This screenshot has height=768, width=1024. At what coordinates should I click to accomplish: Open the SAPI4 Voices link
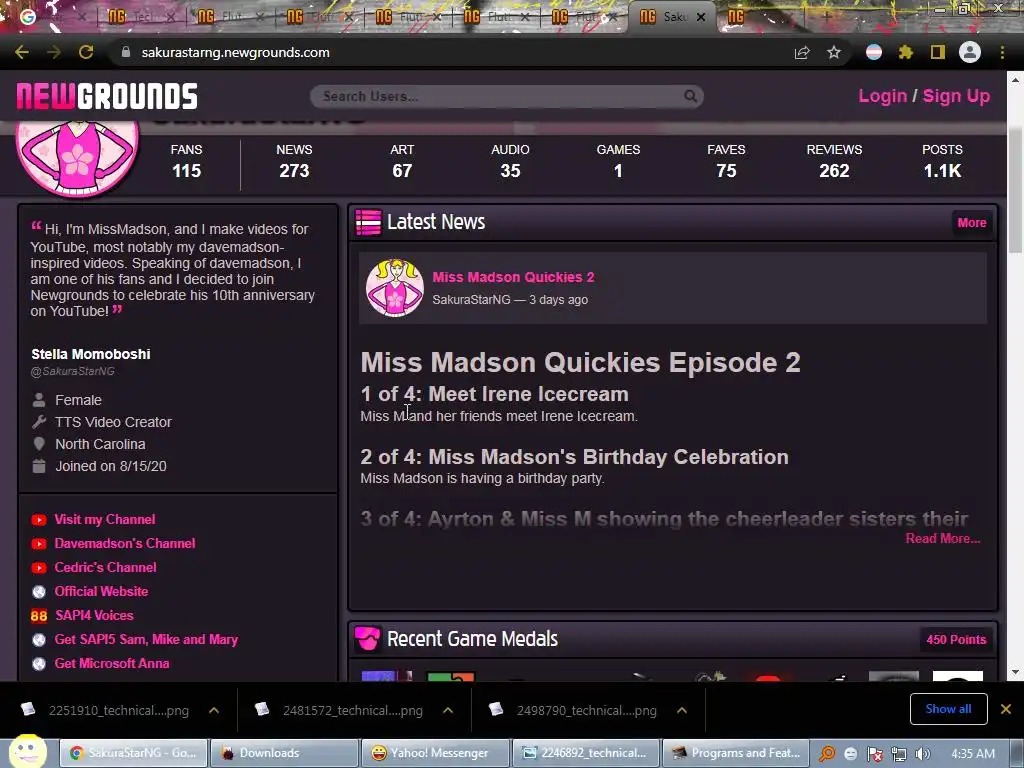(x=94, y=615)
